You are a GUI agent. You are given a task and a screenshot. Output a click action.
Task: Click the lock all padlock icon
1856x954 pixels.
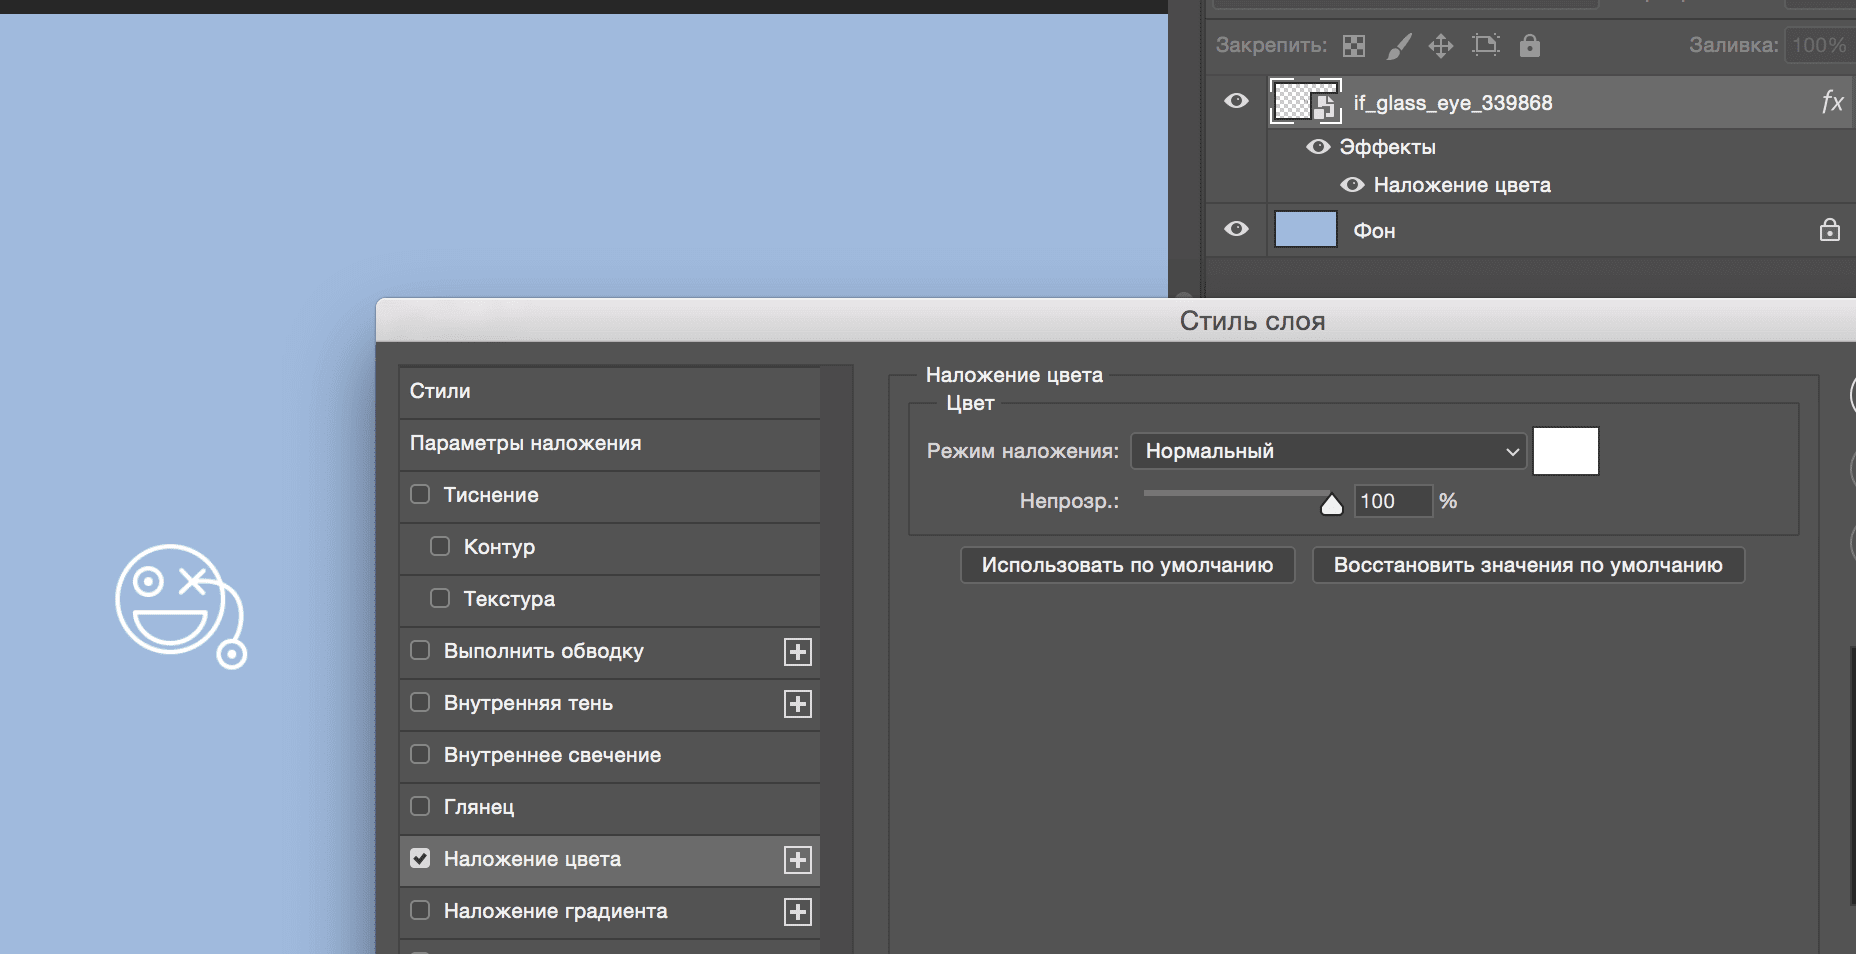[x=1530, y=45]
